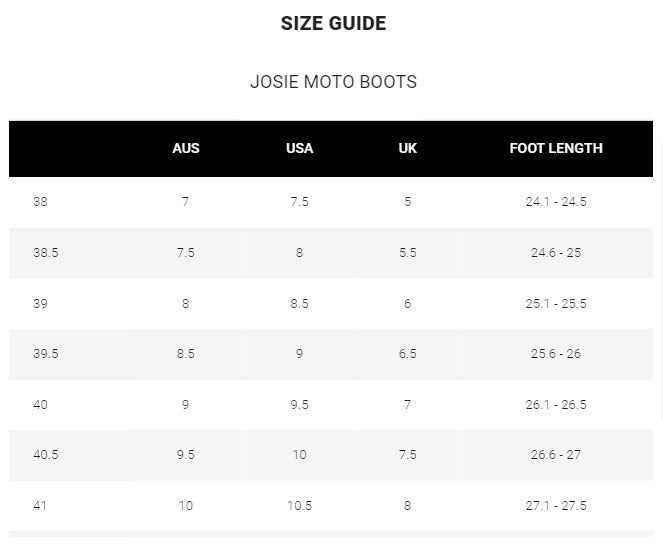
Task: Select the size 40 row label
Action: [40, 405]
